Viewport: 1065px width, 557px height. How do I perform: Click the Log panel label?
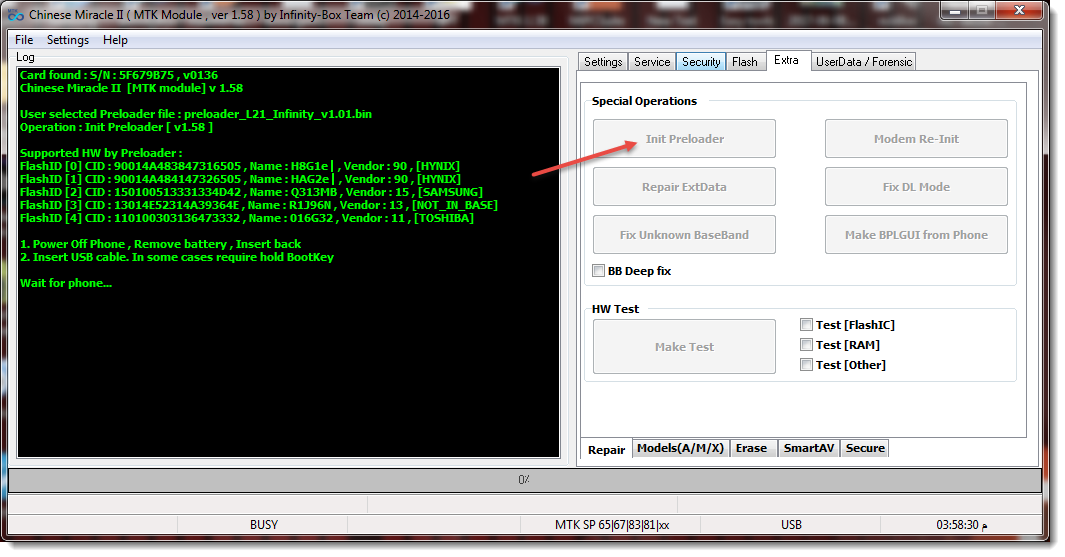[25, 57]
